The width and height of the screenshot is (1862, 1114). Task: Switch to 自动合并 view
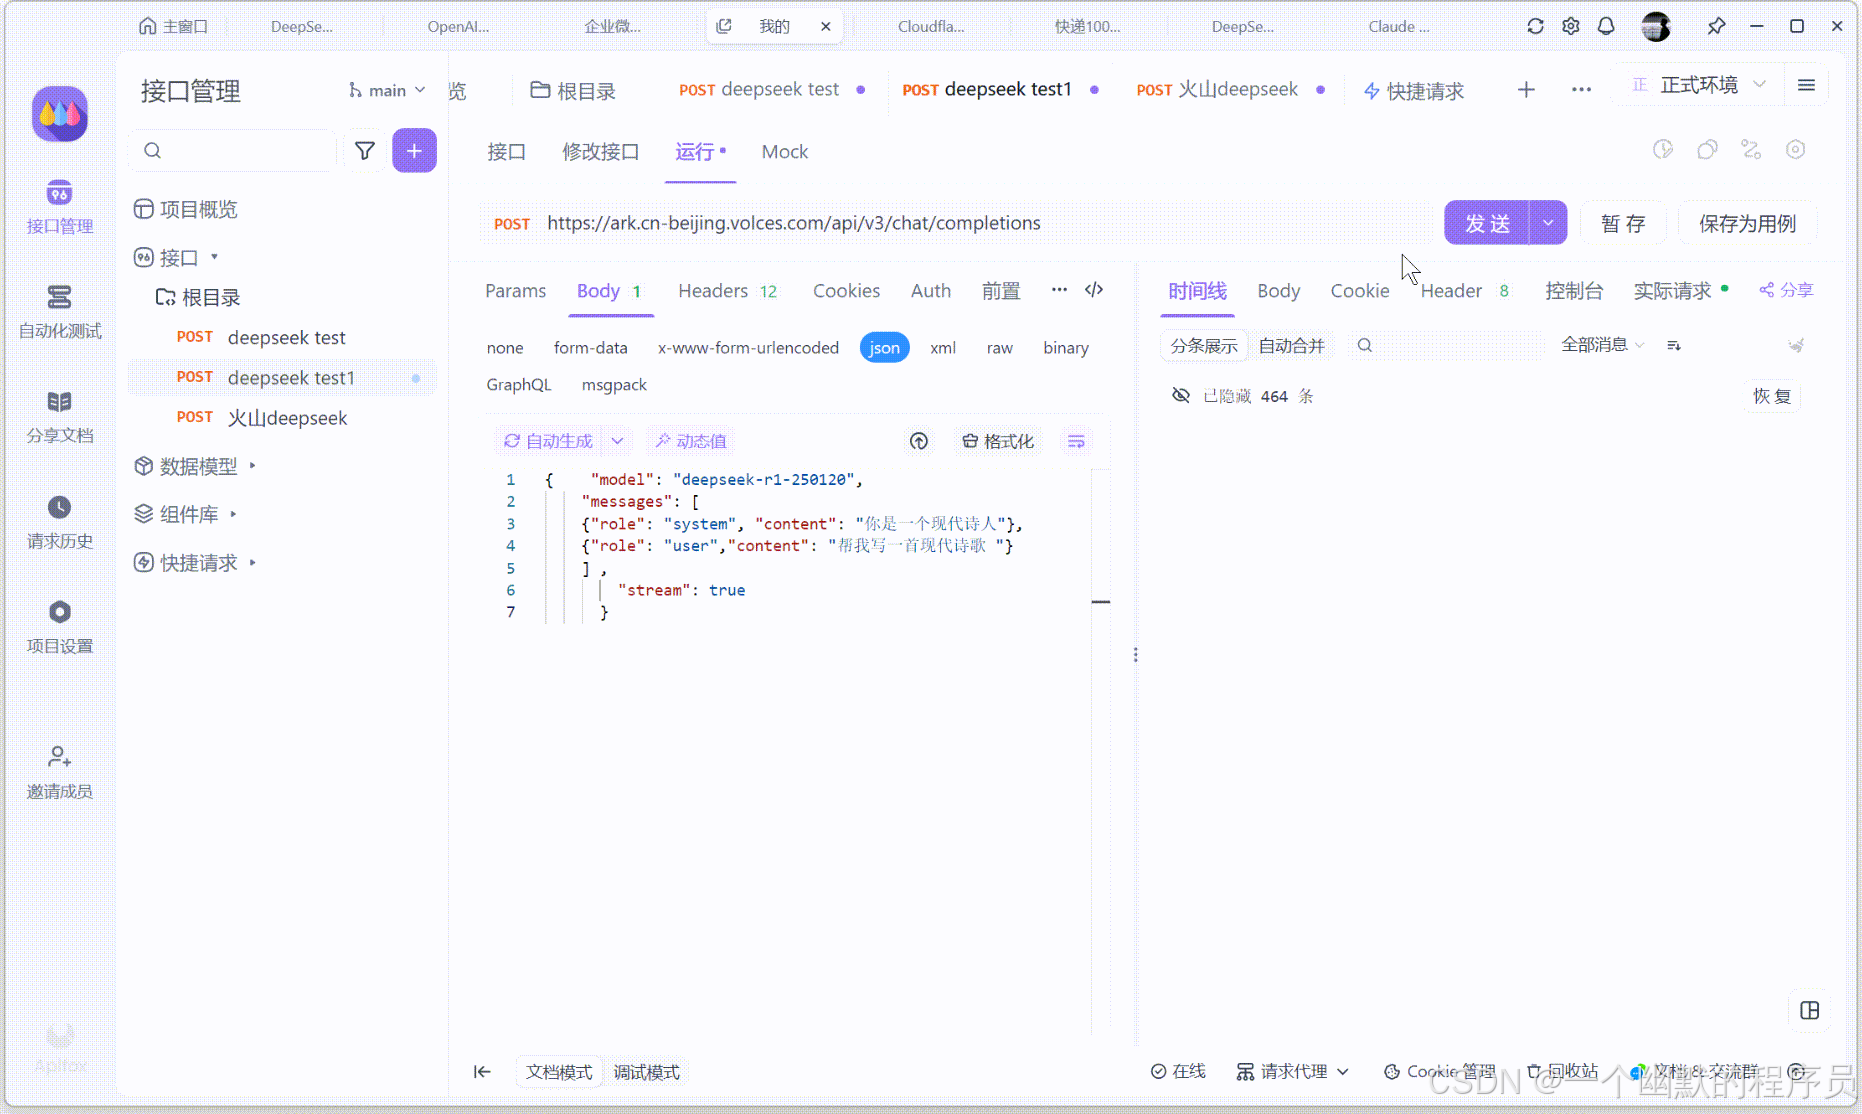(x=1291, y=346)
